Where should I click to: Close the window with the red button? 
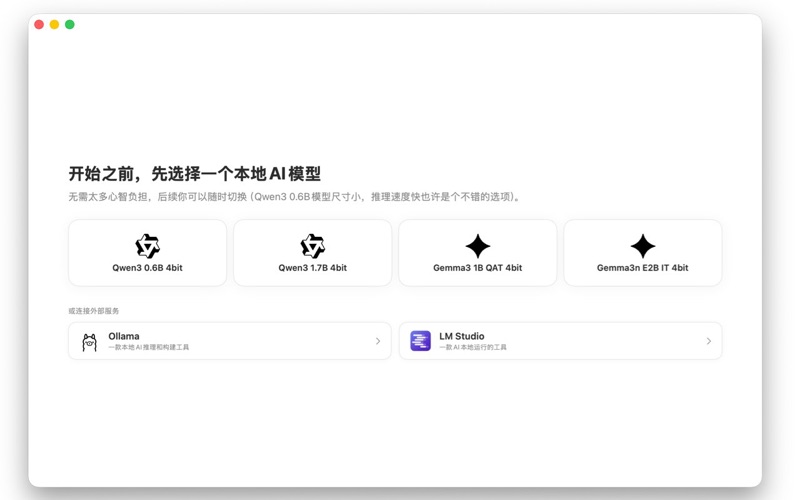pos(39,24)
